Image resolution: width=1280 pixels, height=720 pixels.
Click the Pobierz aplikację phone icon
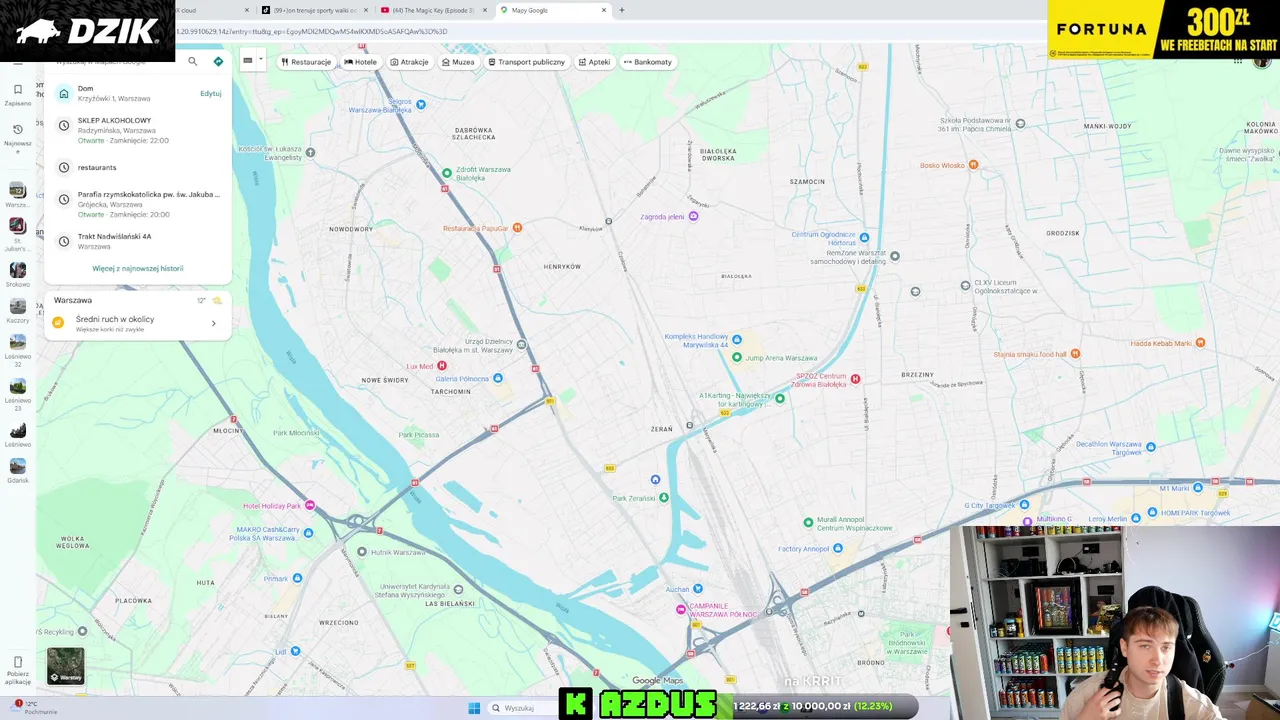point(17,662)
